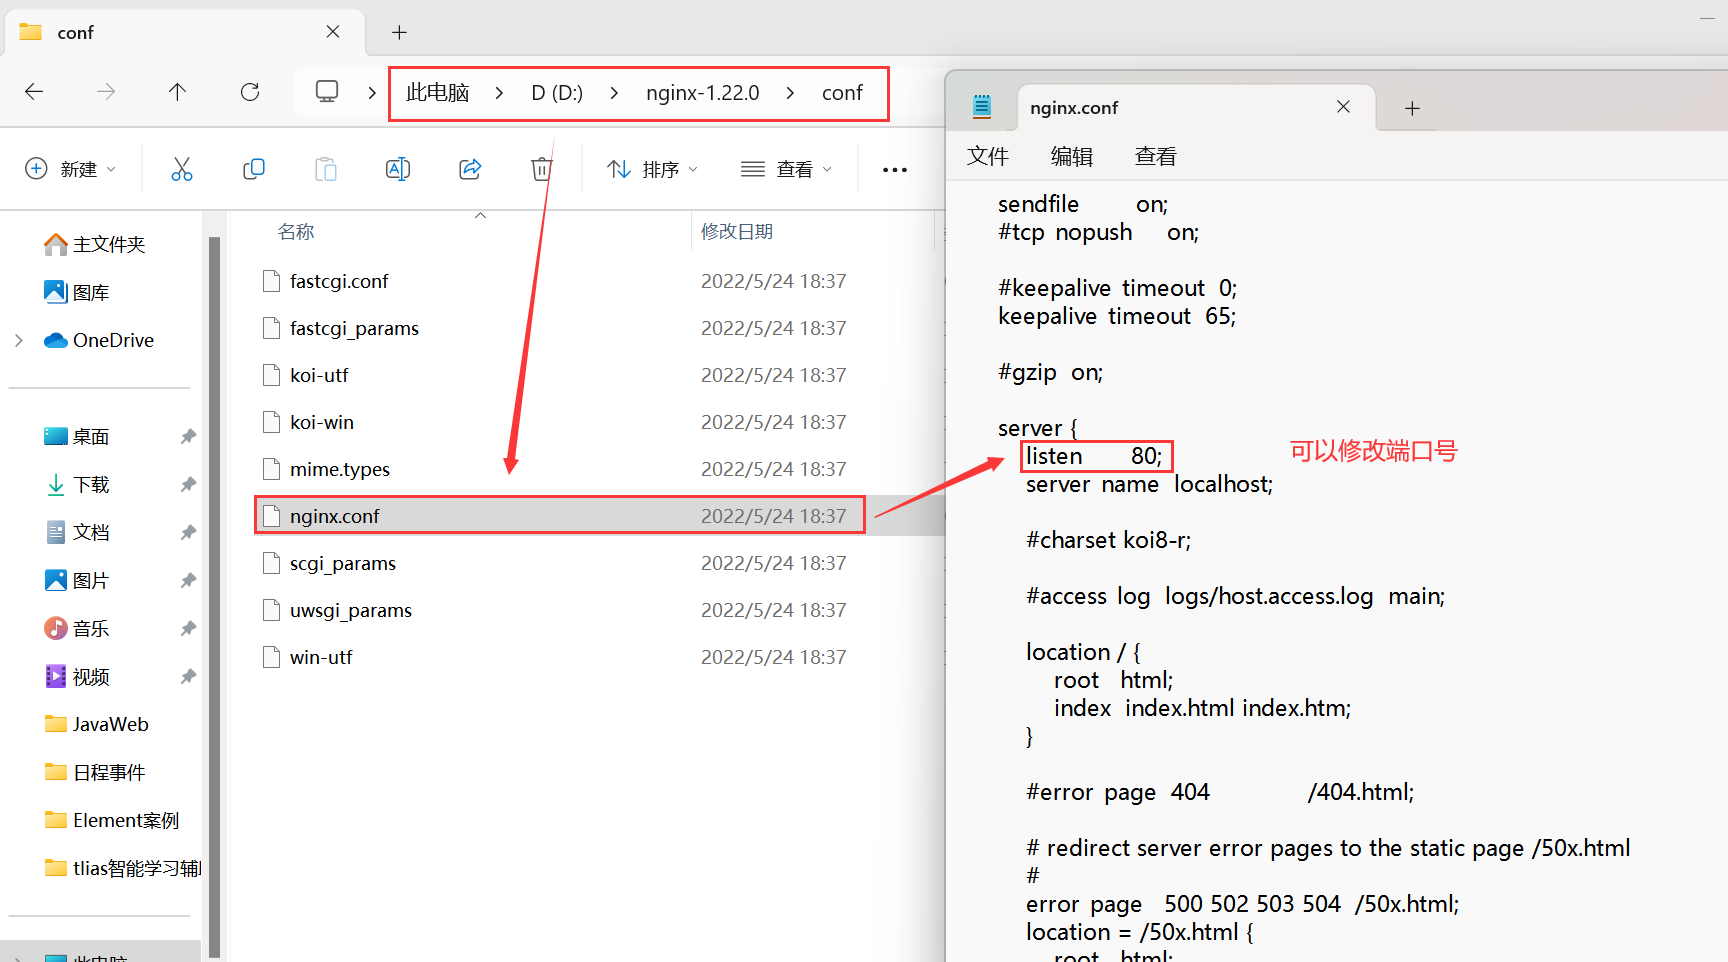1728x962 pixels.
Task: Expand the OneDrive tree node
Action: click(x=19, y=341)
